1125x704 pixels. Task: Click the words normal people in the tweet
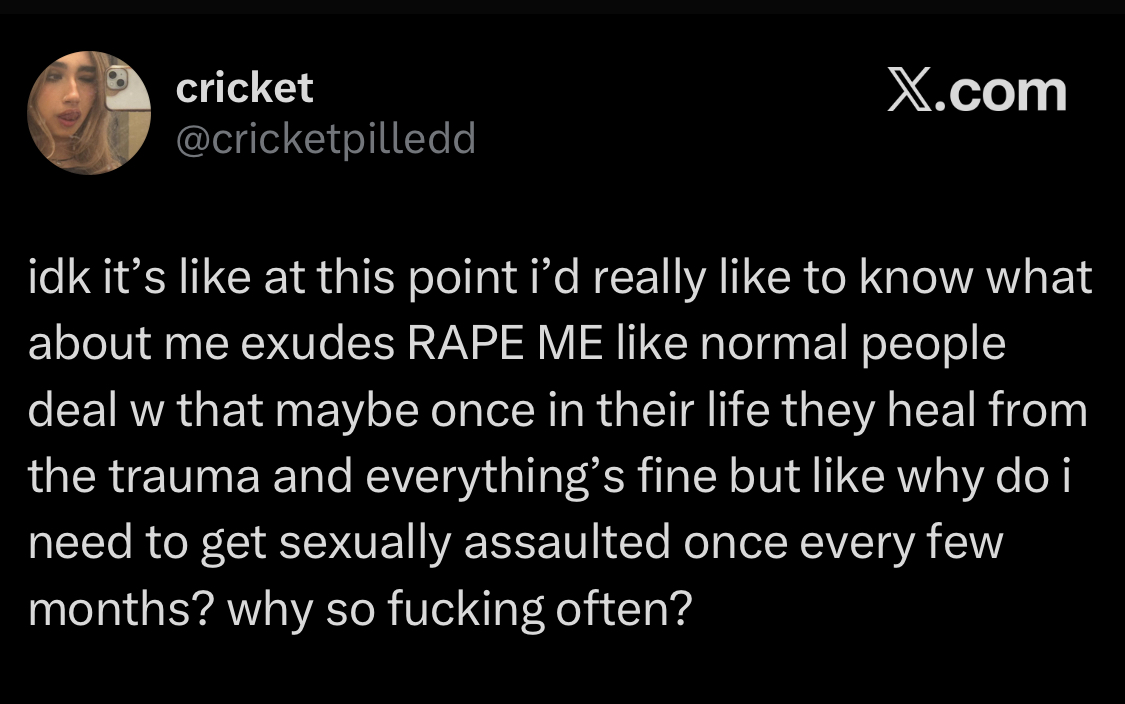[x=852, y=344]
